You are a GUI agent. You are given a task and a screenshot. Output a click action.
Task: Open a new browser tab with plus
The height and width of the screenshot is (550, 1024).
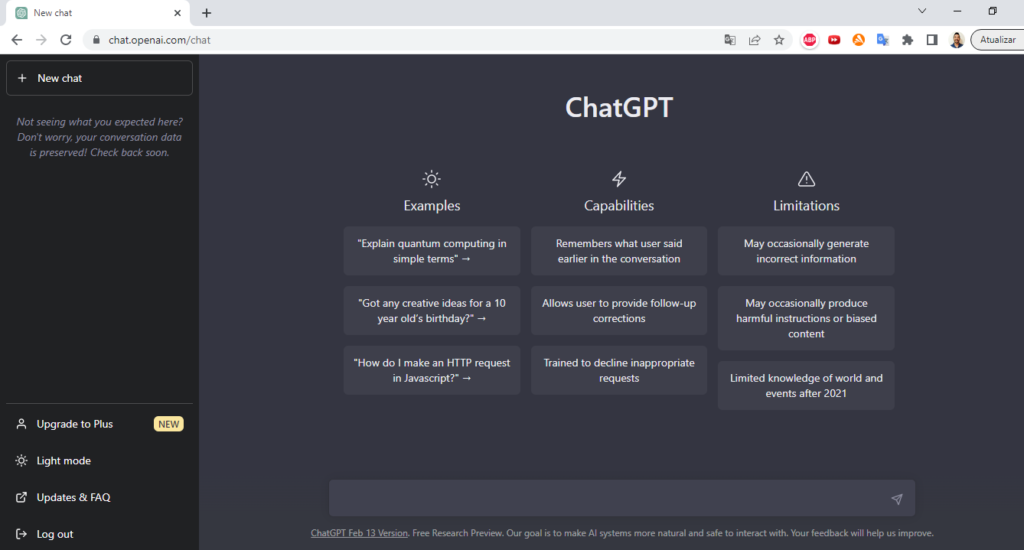pyautogui.click(x=206, y=13)
